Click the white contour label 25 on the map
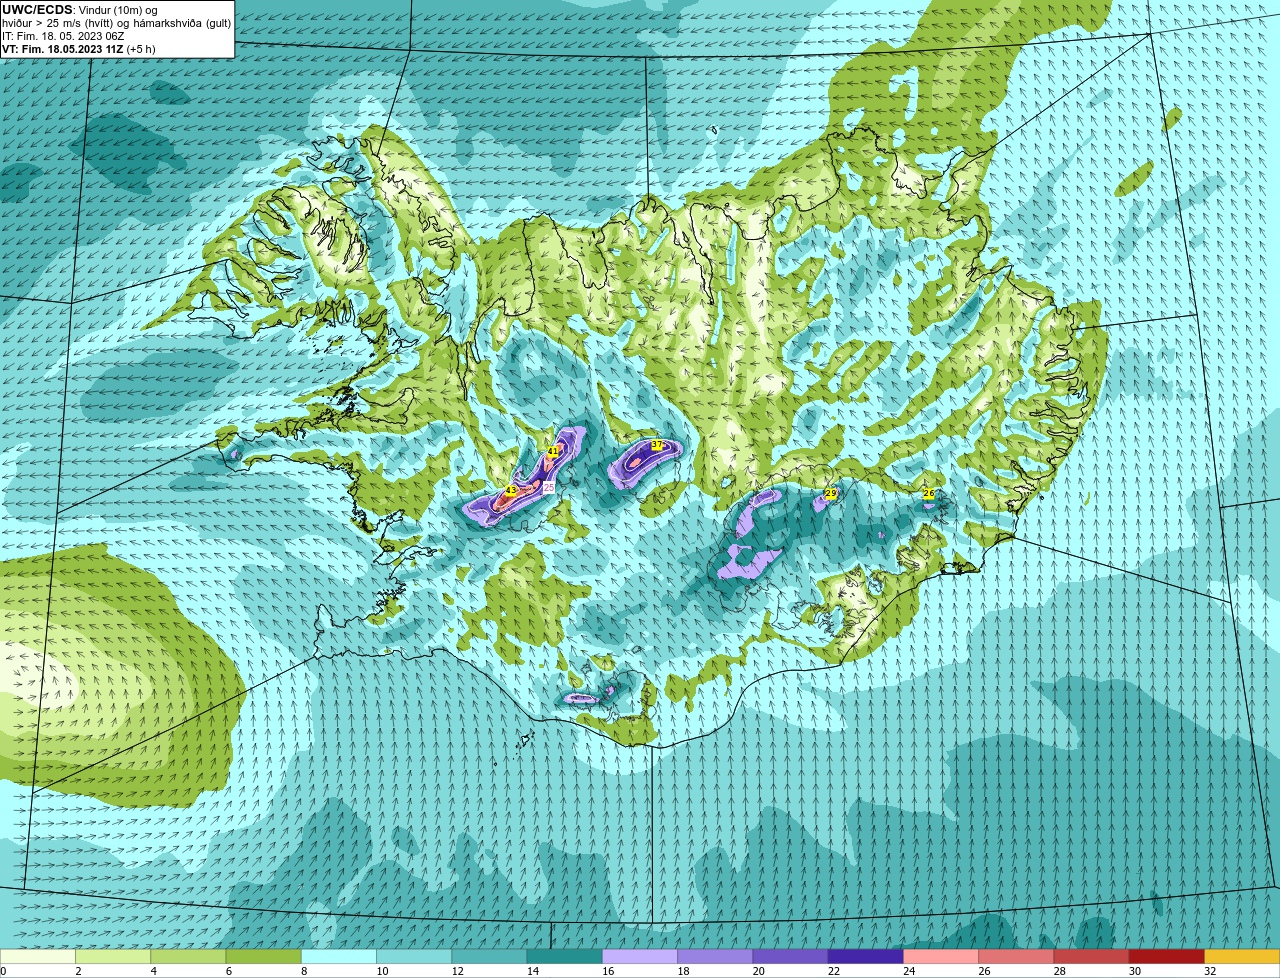This screenshot has height=978, width=1280. point(548,486)
